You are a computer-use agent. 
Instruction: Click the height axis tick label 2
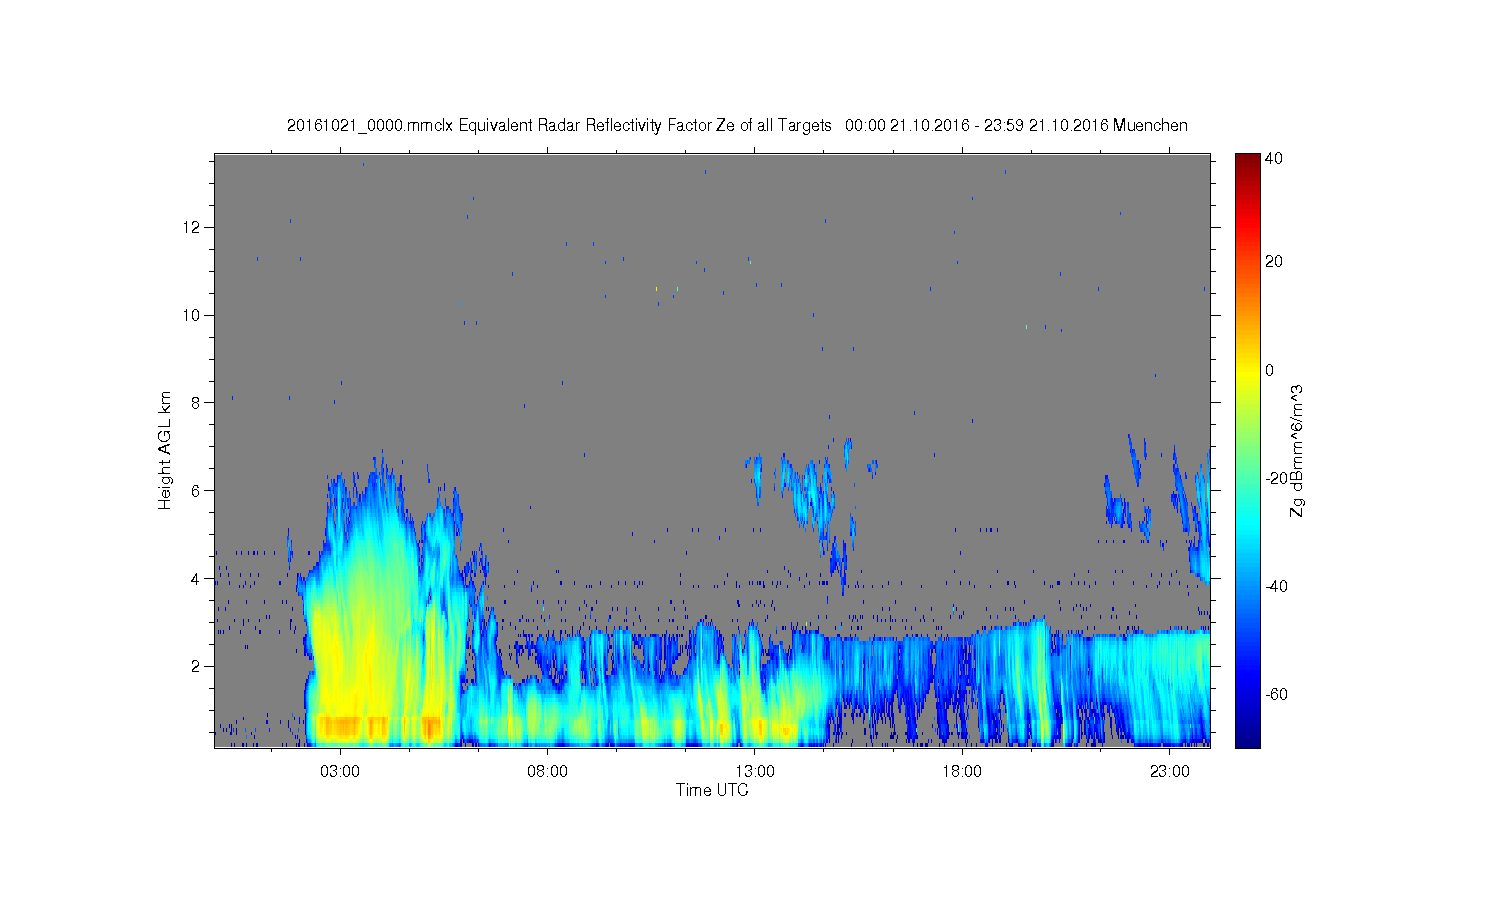198,666
